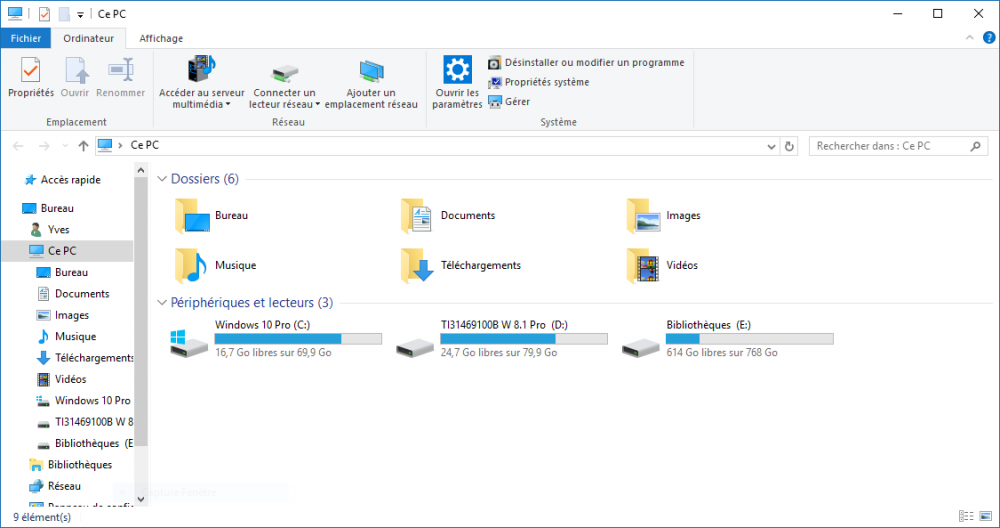
Task: Collapse the ribbon with chevron
Action: point(969,38)
